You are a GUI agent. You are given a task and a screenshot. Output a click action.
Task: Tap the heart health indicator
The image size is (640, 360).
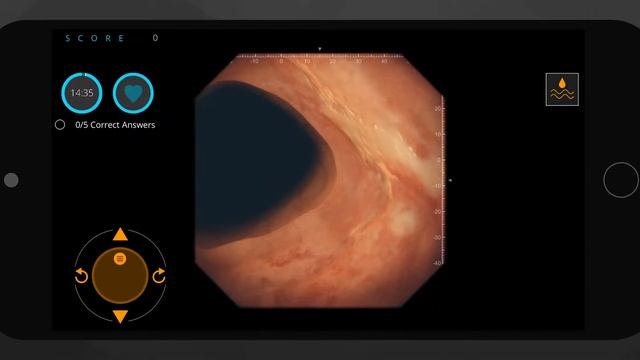133,93
